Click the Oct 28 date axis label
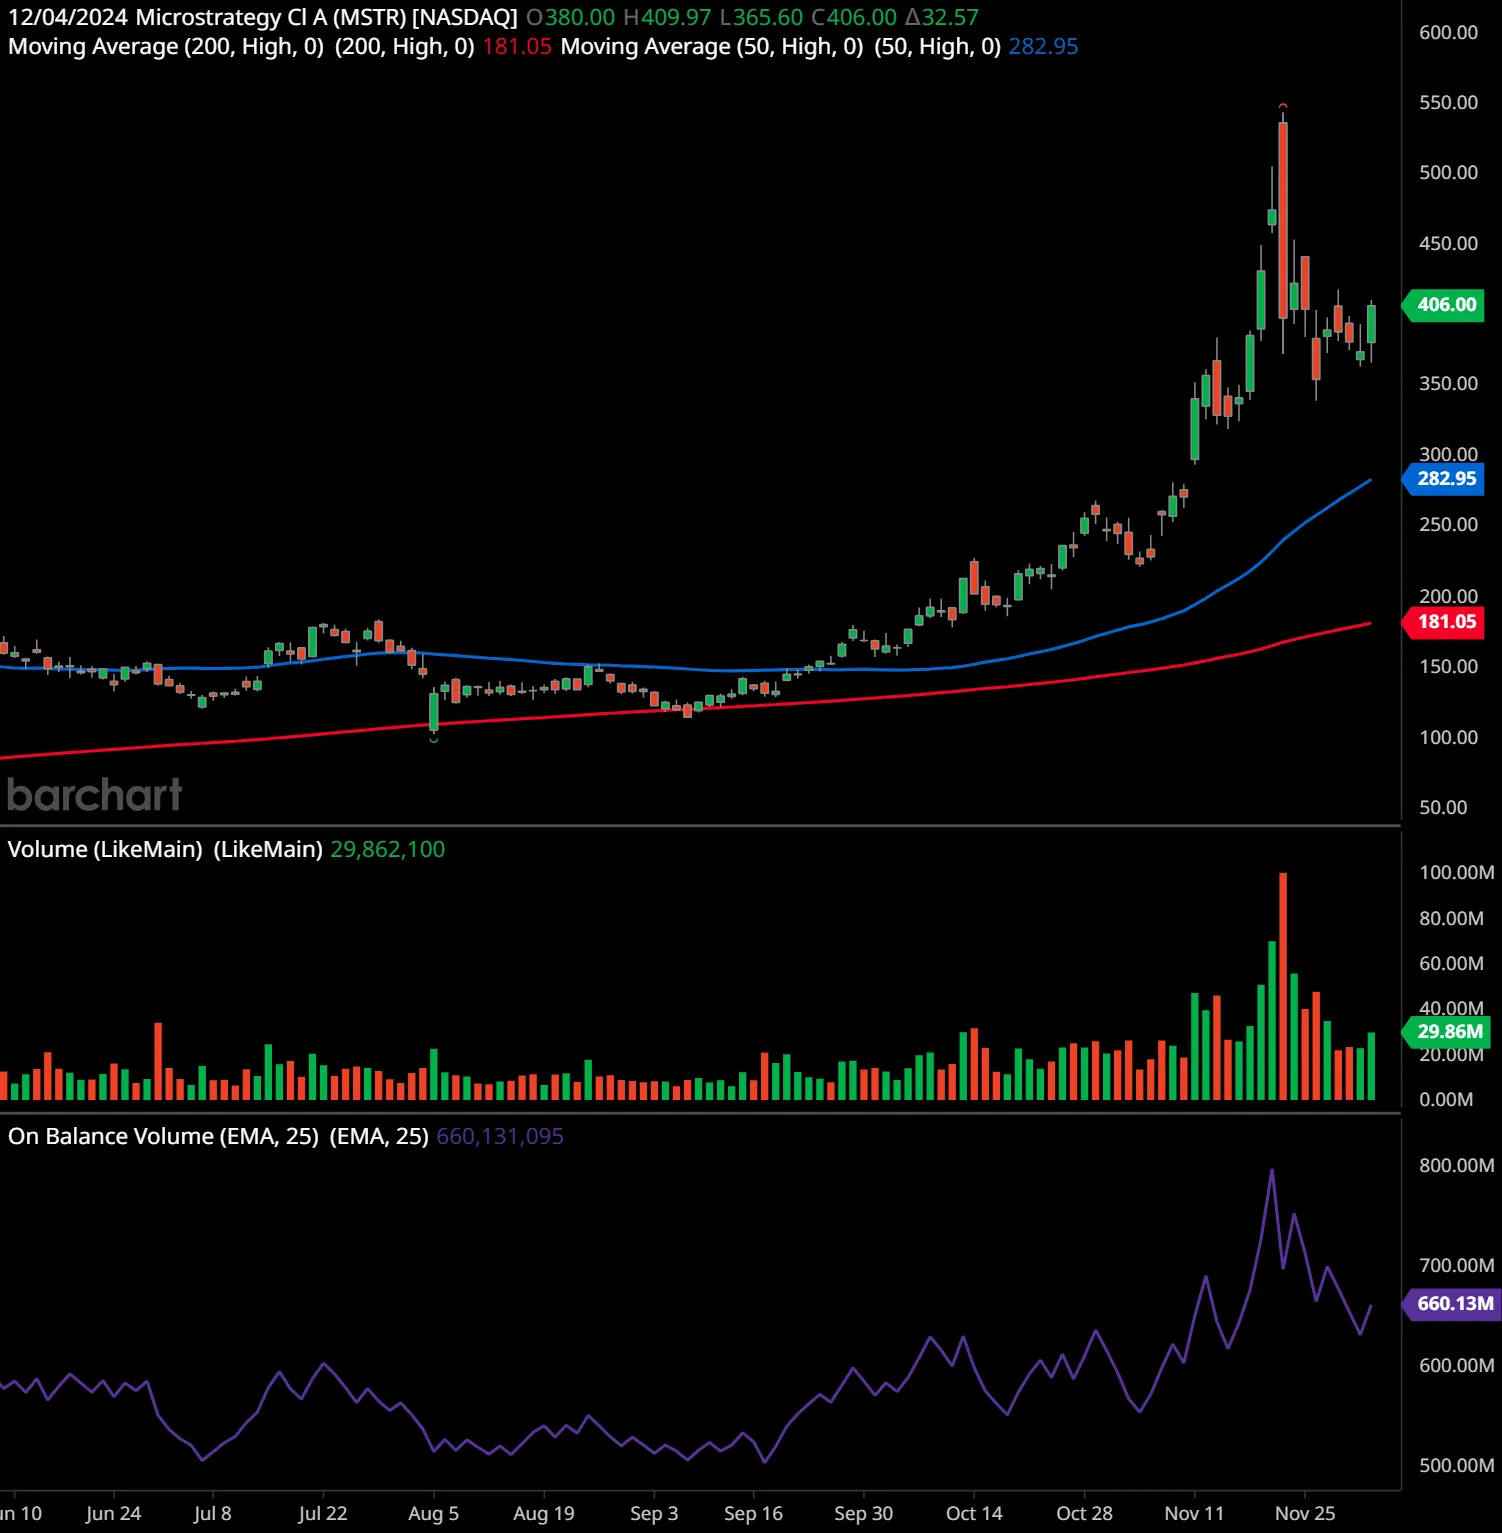The width and height of the screenshot is (1502, 1533). pos(1084,1513)
